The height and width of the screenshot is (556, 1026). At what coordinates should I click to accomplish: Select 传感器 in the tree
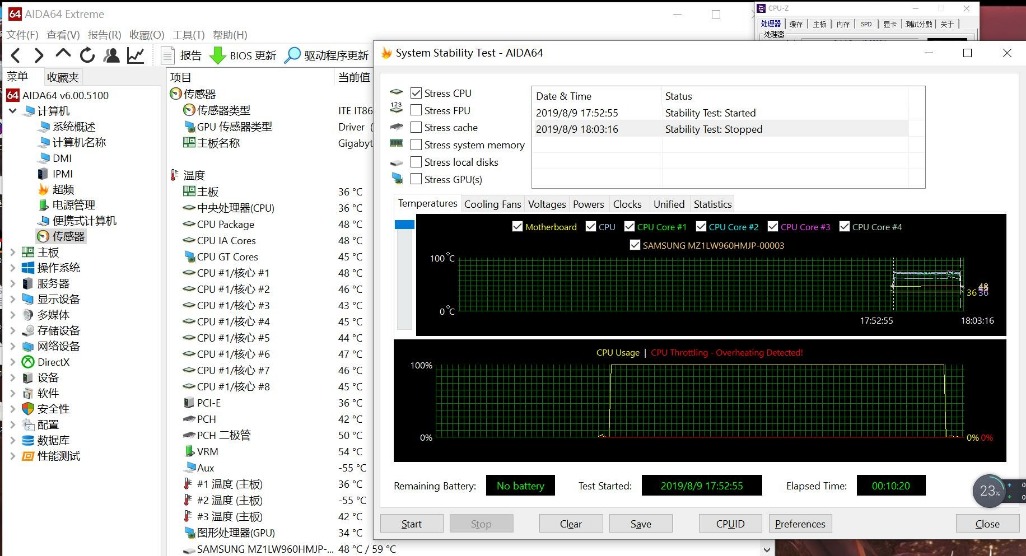point(69,236)
